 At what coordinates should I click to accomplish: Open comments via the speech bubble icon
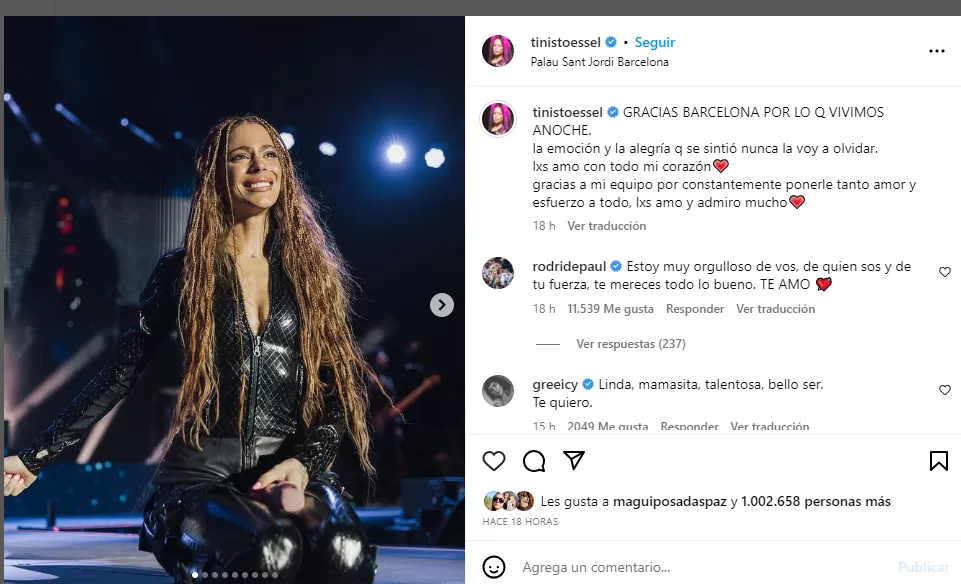tap(534, 461)
